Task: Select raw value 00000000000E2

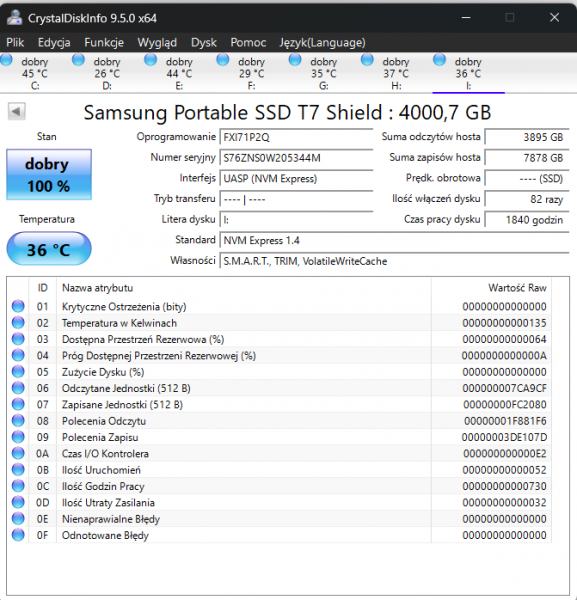Action: [x=505, y=454]
